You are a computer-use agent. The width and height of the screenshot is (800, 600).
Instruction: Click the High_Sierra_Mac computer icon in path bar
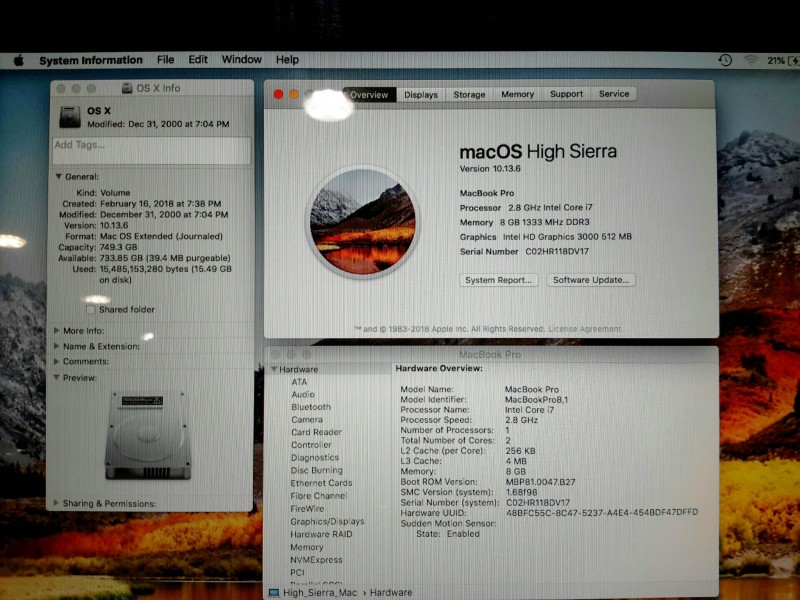coord(274,592)
